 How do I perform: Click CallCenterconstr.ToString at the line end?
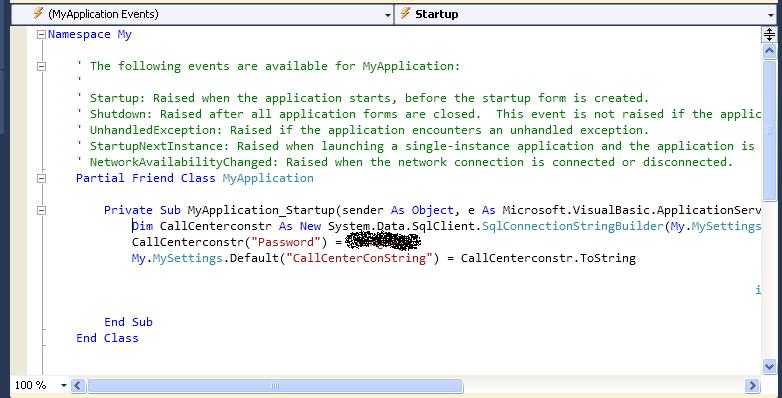[x=548, y=258]
